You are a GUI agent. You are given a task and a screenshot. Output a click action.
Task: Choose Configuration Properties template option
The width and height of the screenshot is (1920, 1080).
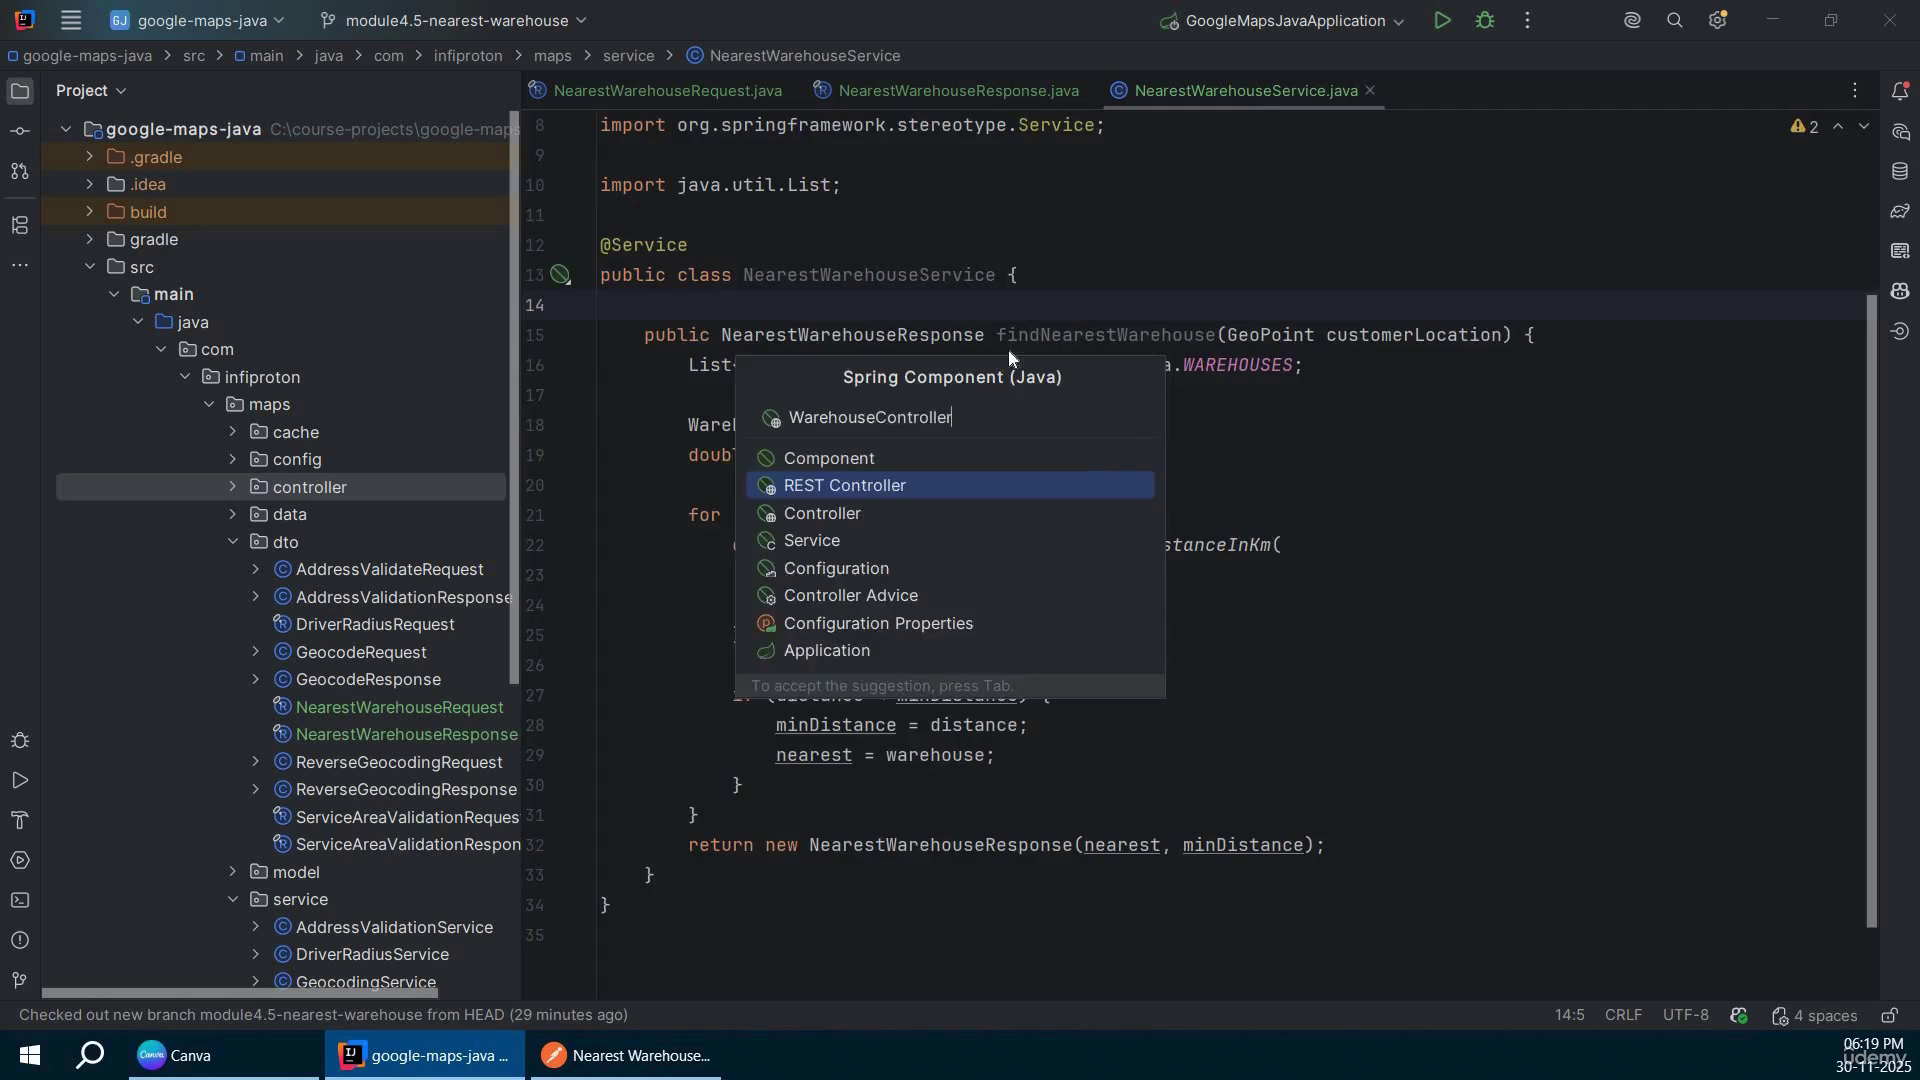click(x=950, y=624)
